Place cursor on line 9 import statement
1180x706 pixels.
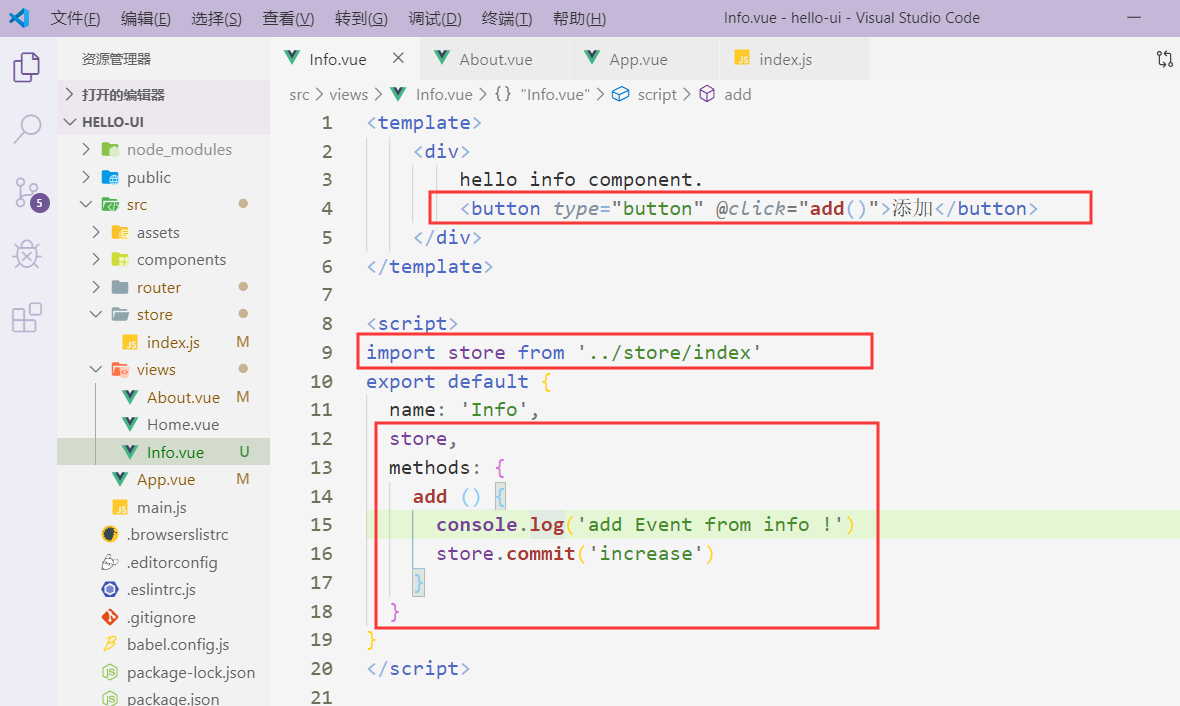pos(563,352)
